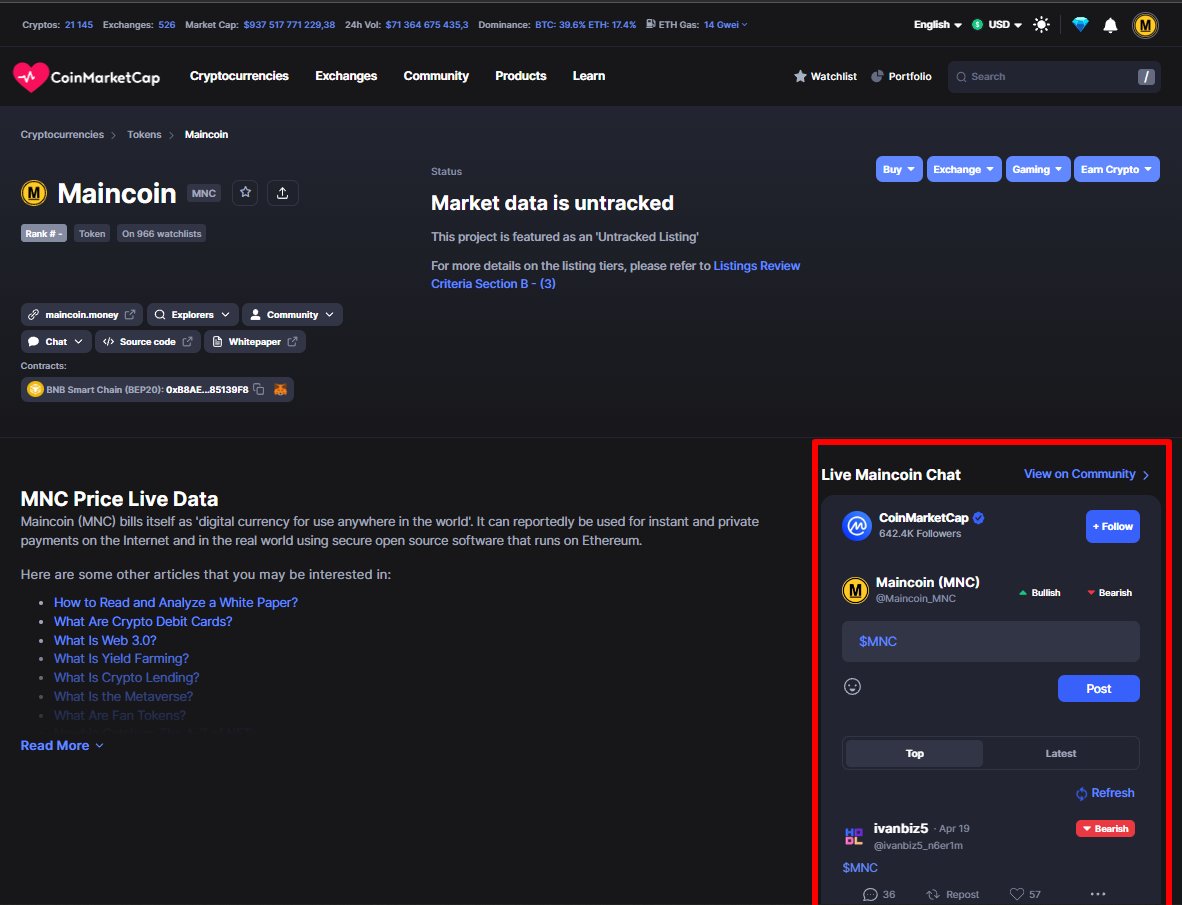
Task: Click the Maincoin coin logo beside title
Action: pyautogui.click(x=34, y=194)
